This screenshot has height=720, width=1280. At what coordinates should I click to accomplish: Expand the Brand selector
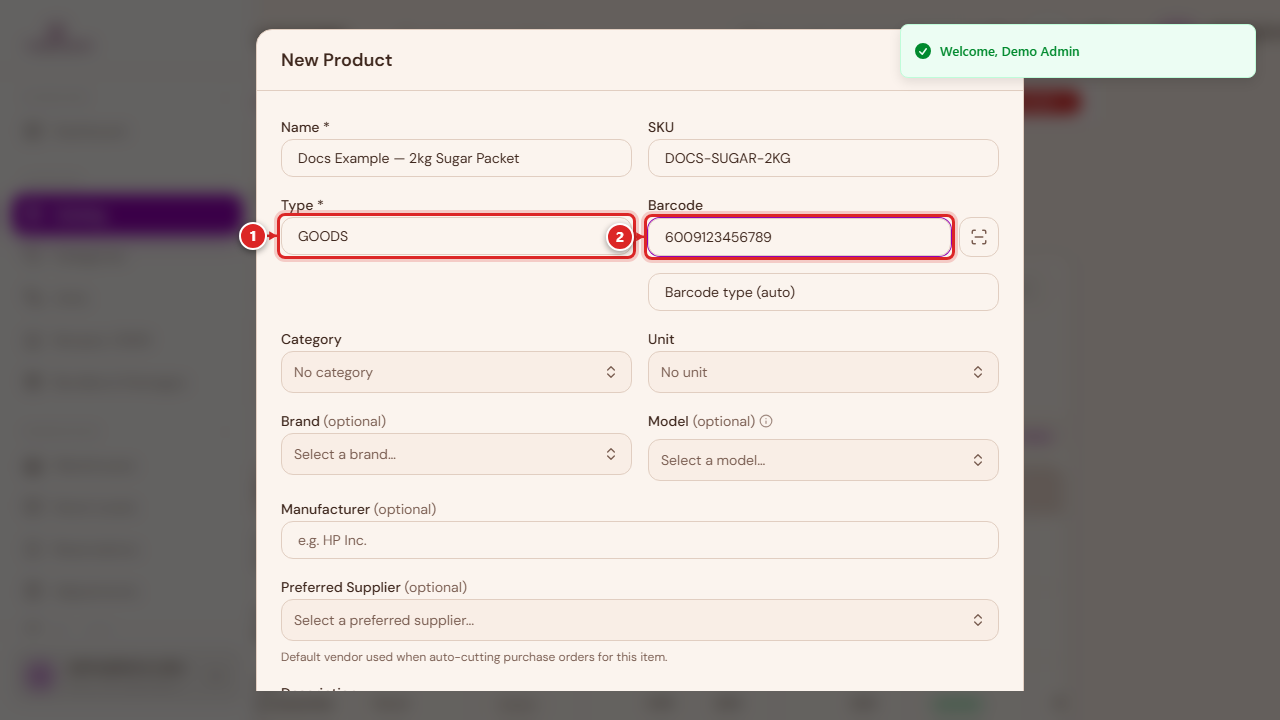coord(456,454)
